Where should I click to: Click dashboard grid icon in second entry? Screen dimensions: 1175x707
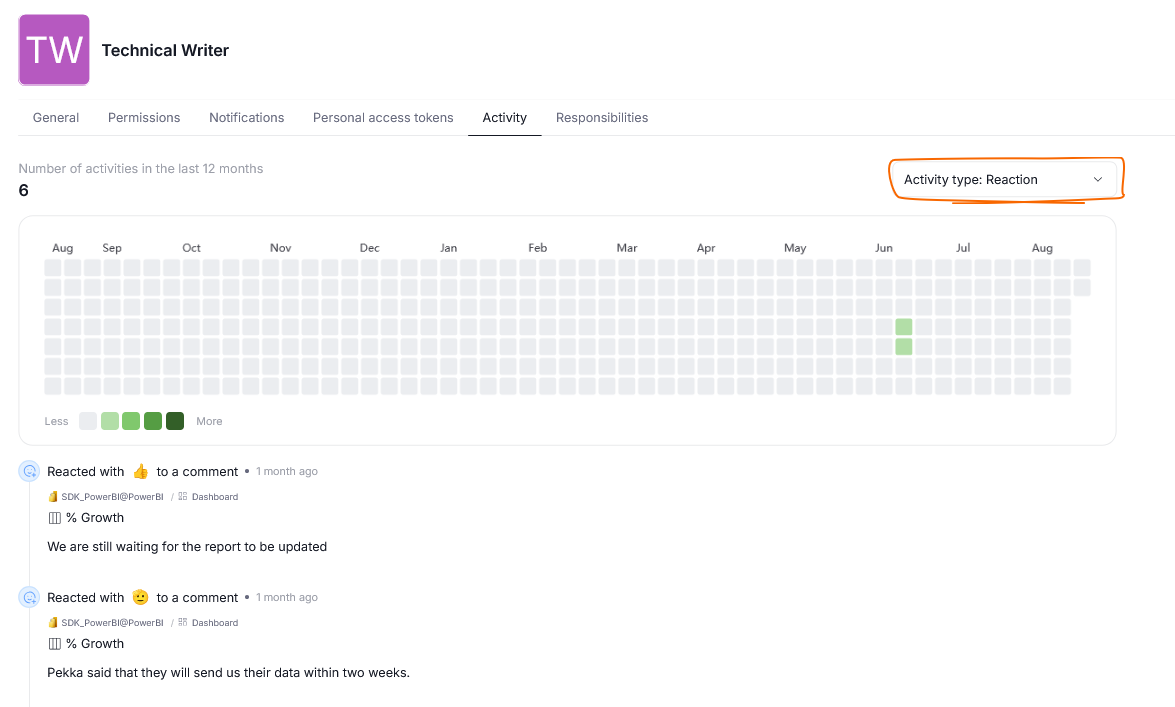click(183, 622)
